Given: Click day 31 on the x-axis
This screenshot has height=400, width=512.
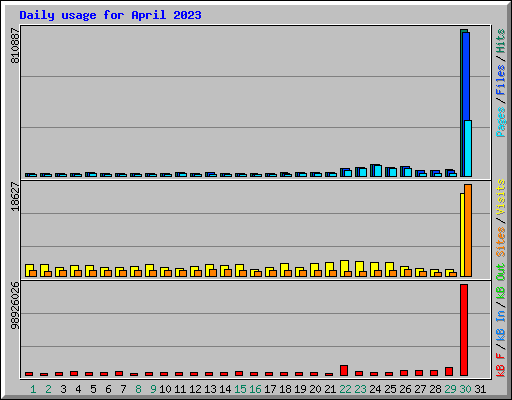Looking at the screenshot, I should (480, 389).
